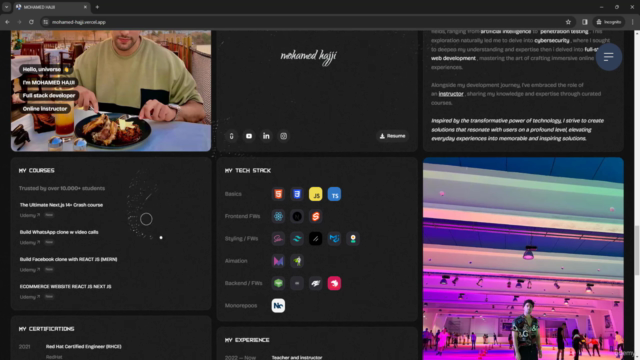
Task: Click first social icon left of YouTube
Action: (x=231, y=136)
